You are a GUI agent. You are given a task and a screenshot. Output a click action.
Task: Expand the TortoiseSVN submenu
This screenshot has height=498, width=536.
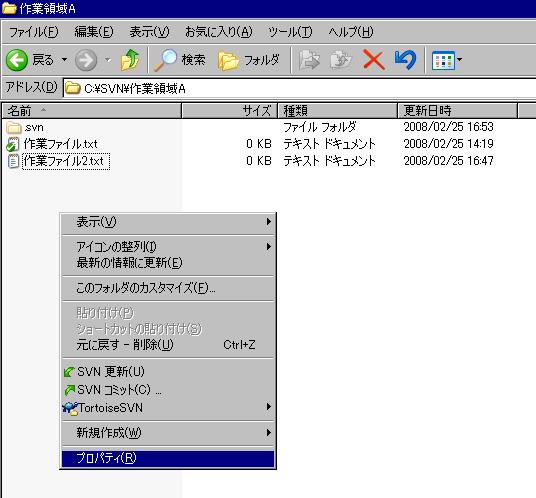click(x=168, y=407)
